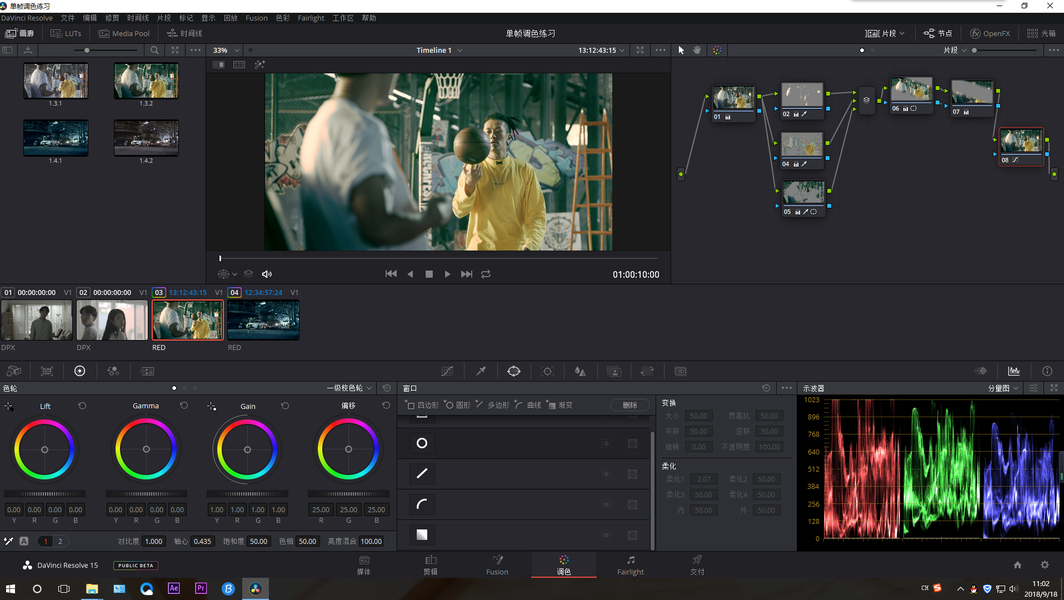
Task: Open the timecode 13:12:43:15 dropdown
Action: click(x=602, y=50)
